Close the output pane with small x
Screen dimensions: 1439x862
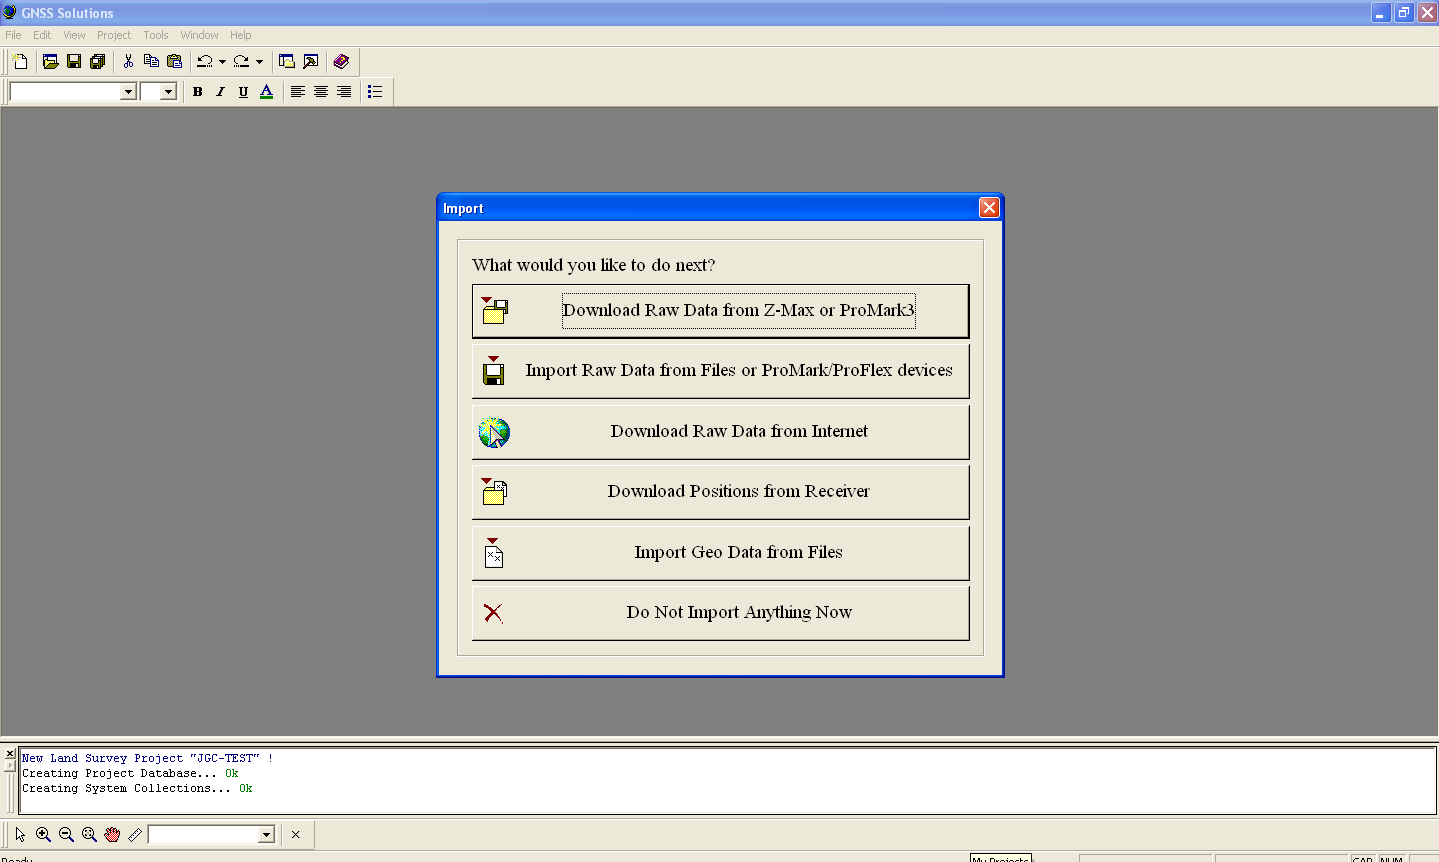tap(10, 753)
